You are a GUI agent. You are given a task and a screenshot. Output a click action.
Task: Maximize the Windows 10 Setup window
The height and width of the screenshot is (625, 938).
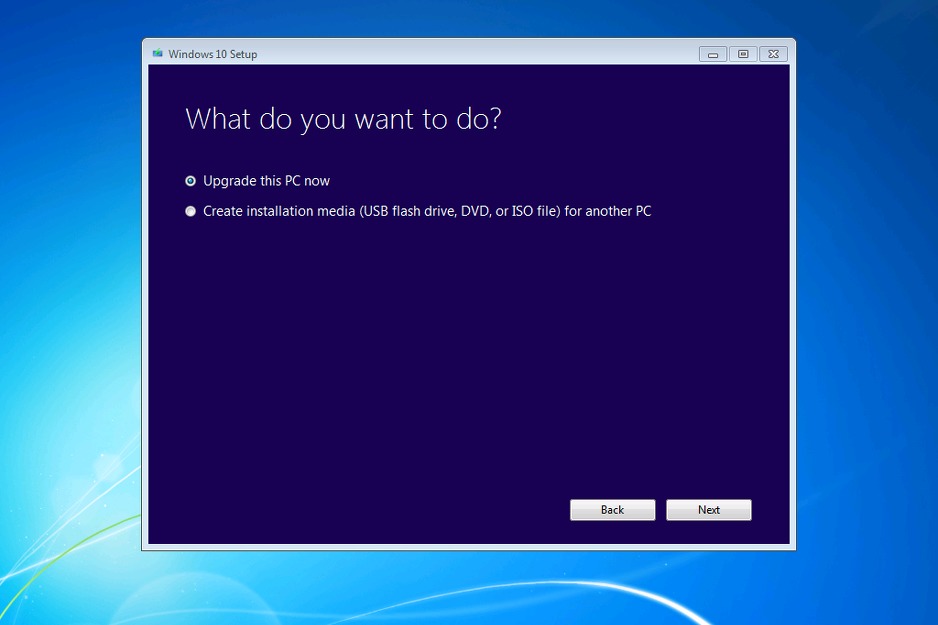point(743,54)
